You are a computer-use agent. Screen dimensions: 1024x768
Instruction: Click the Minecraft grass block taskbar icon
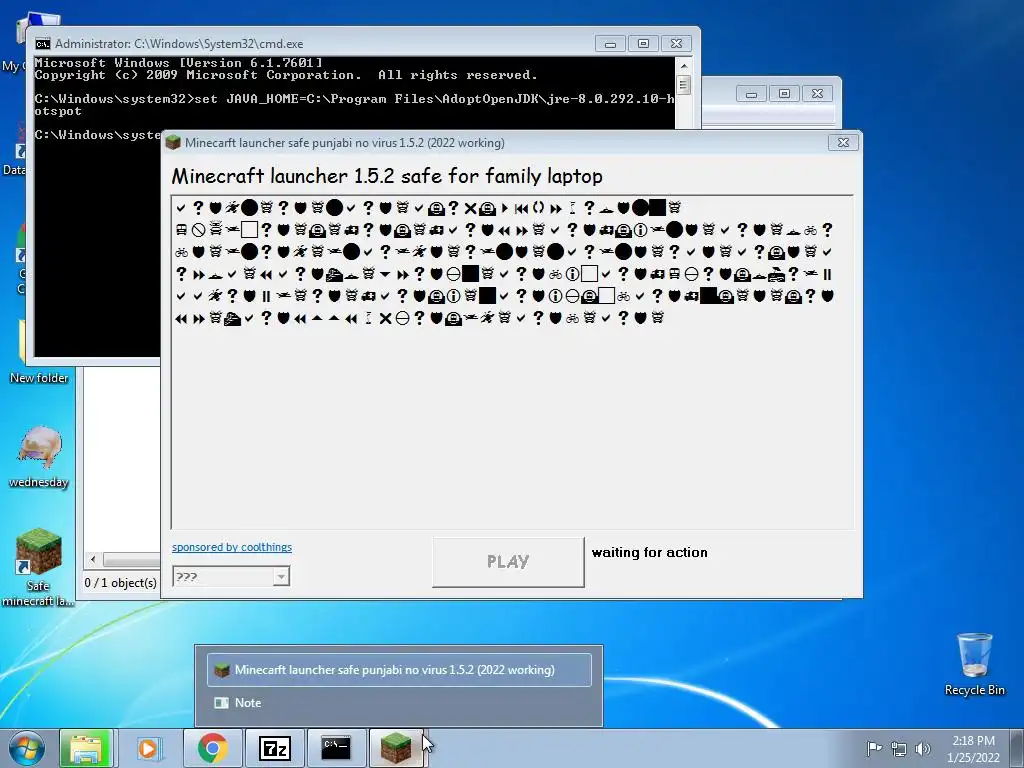(396, 748)
